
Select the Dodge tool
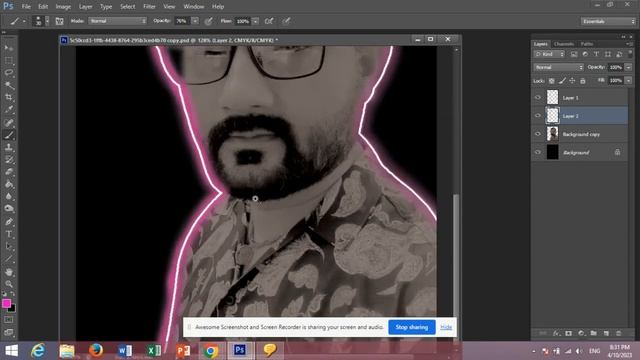(9, 209)
